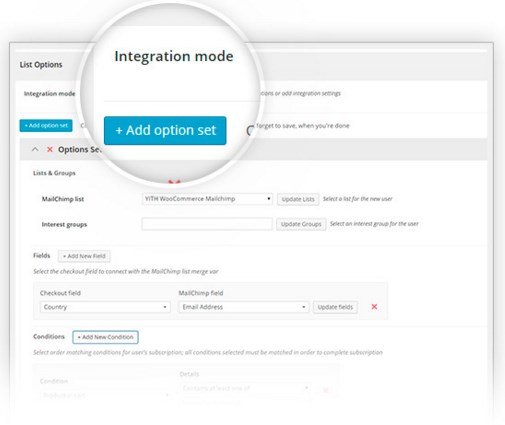Click the 'Lists & Groups' section label
Screen dimensions: 505x425
click(x=54, y=173)
